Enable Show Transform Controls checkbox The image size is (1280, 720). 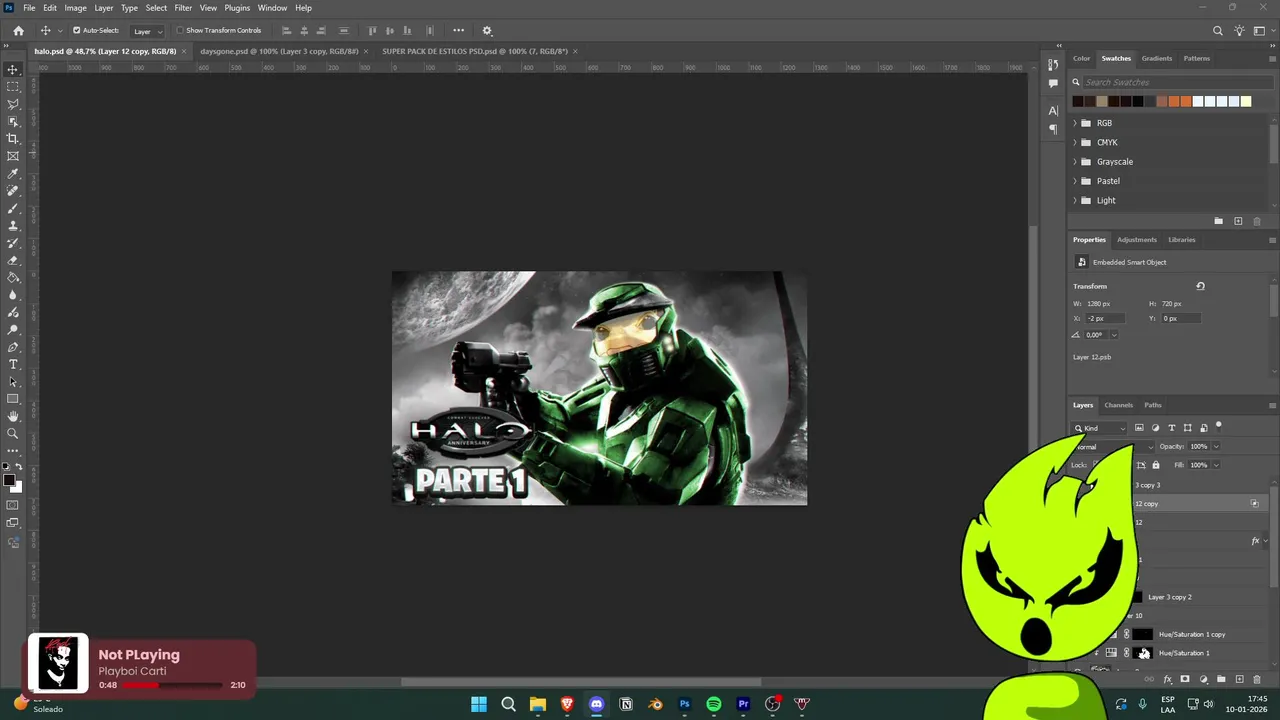(x=180, y=31)
